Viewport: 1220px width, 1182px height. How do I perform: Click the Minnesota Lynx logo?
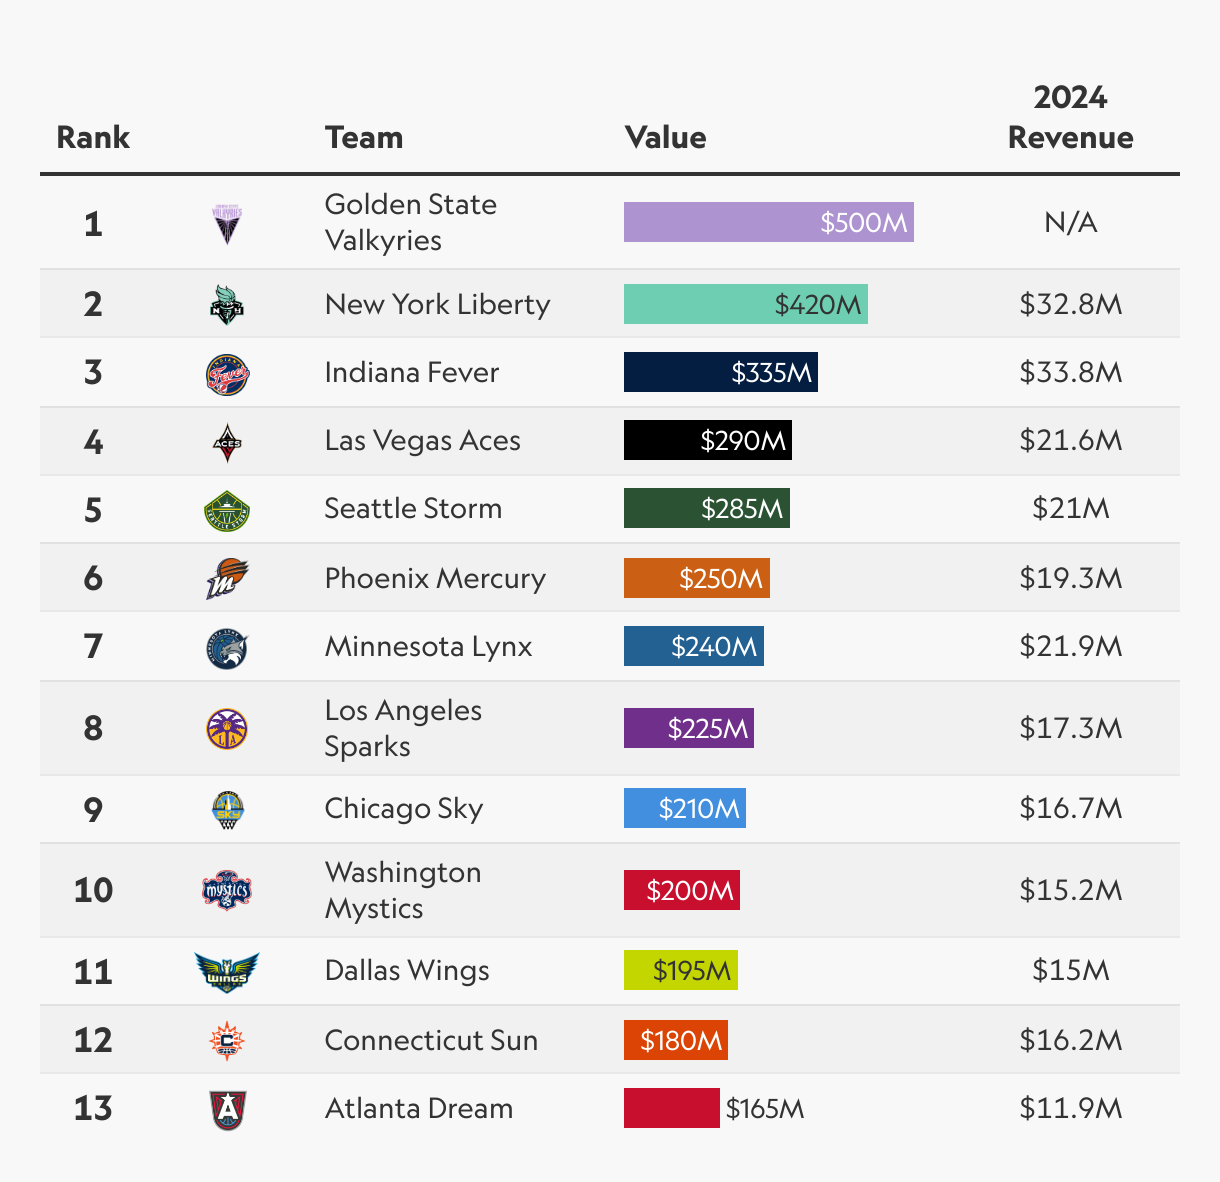point(227,648)
